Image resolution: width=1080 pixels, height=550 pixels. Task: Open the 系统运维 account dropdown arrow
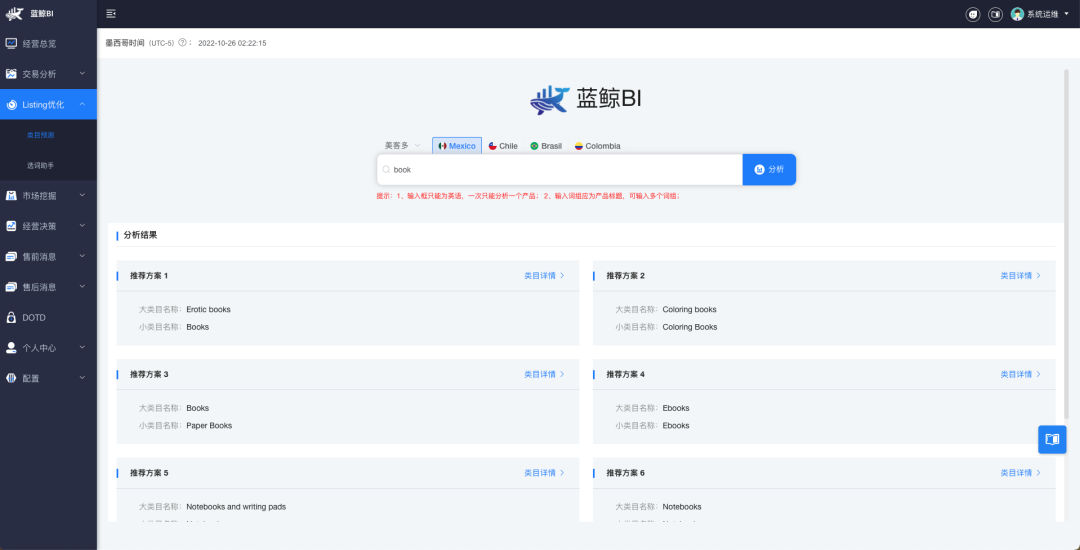1066,14
